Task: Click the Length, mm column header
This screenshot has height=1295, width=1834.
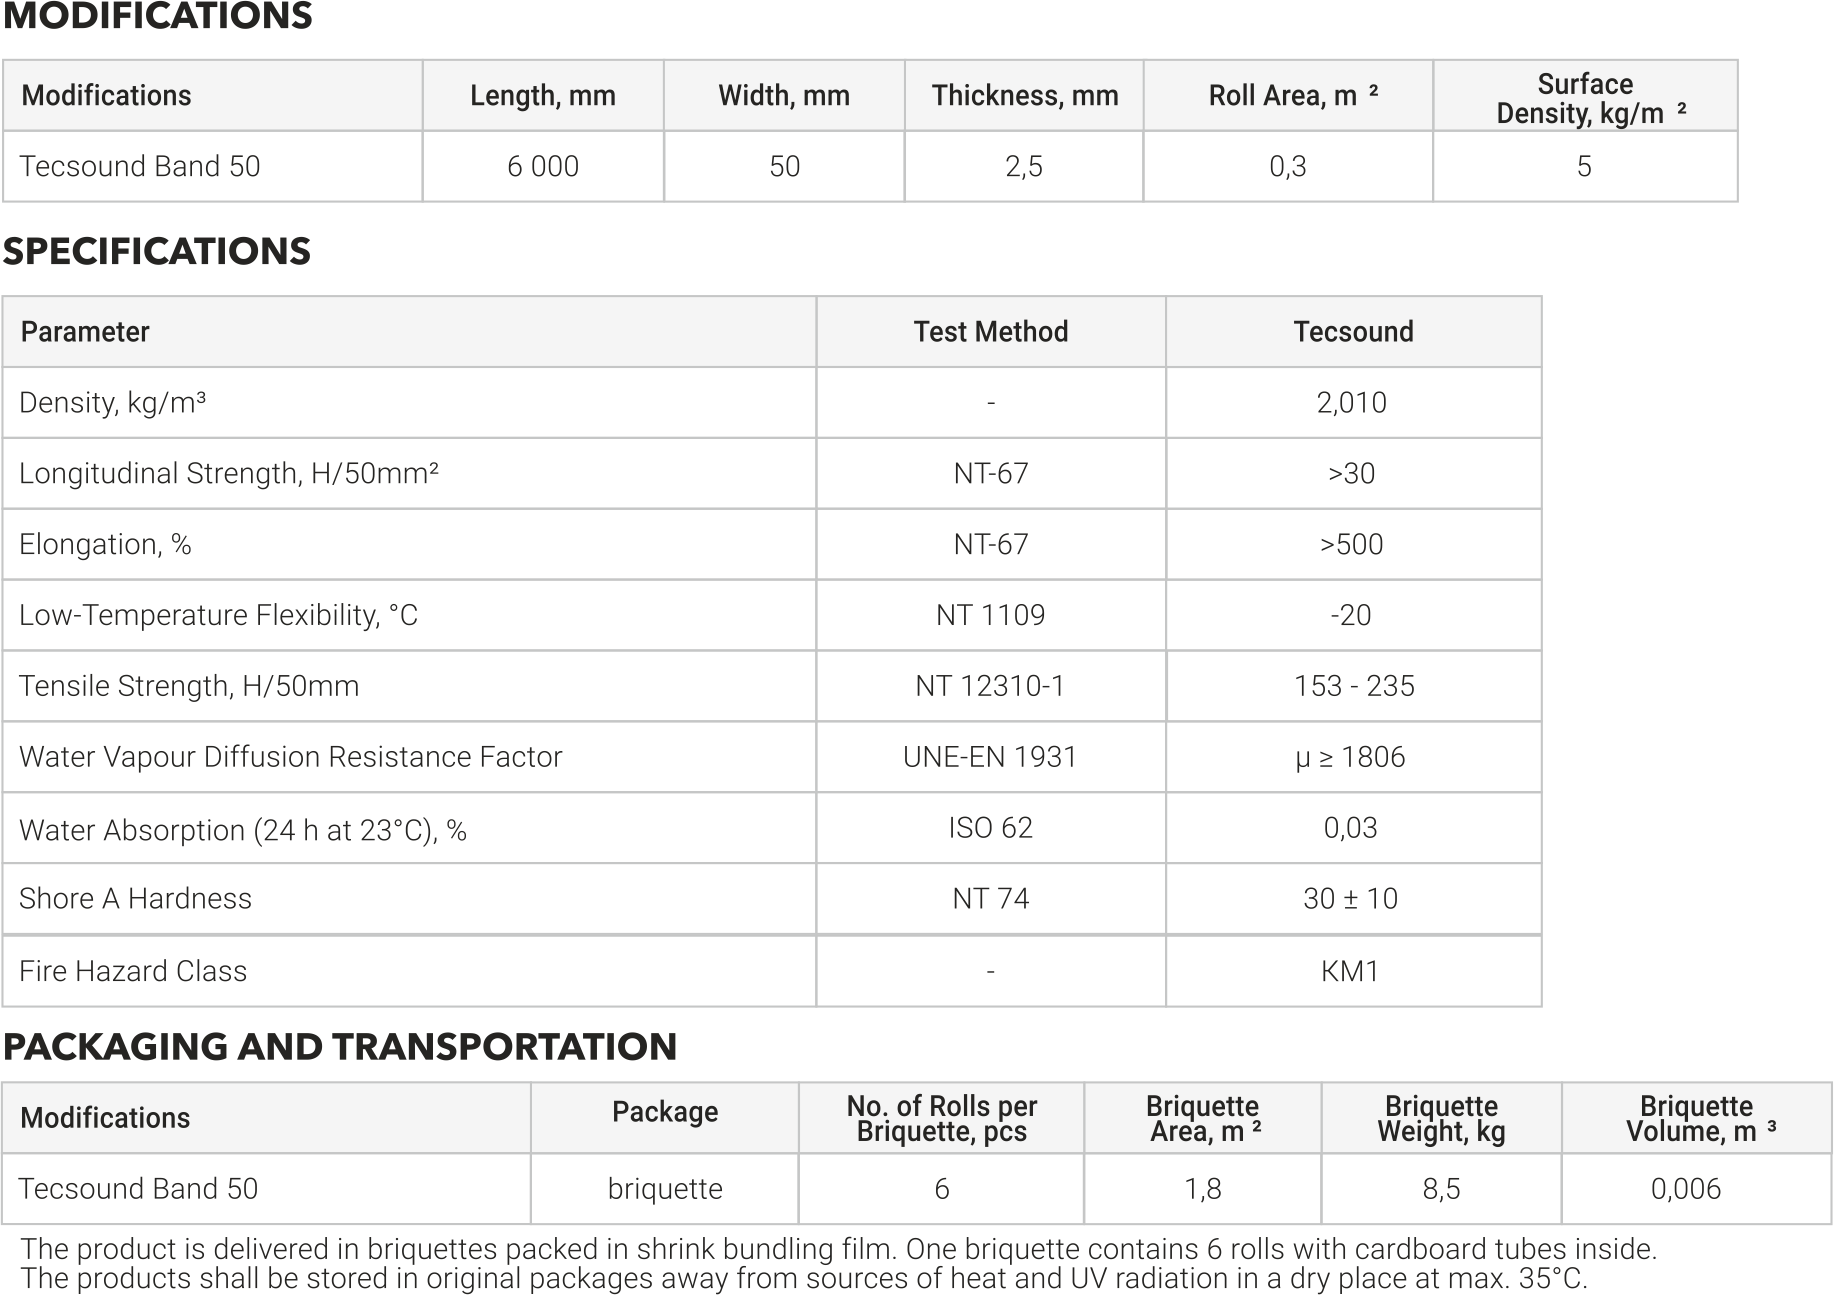Action: [543, 96]
